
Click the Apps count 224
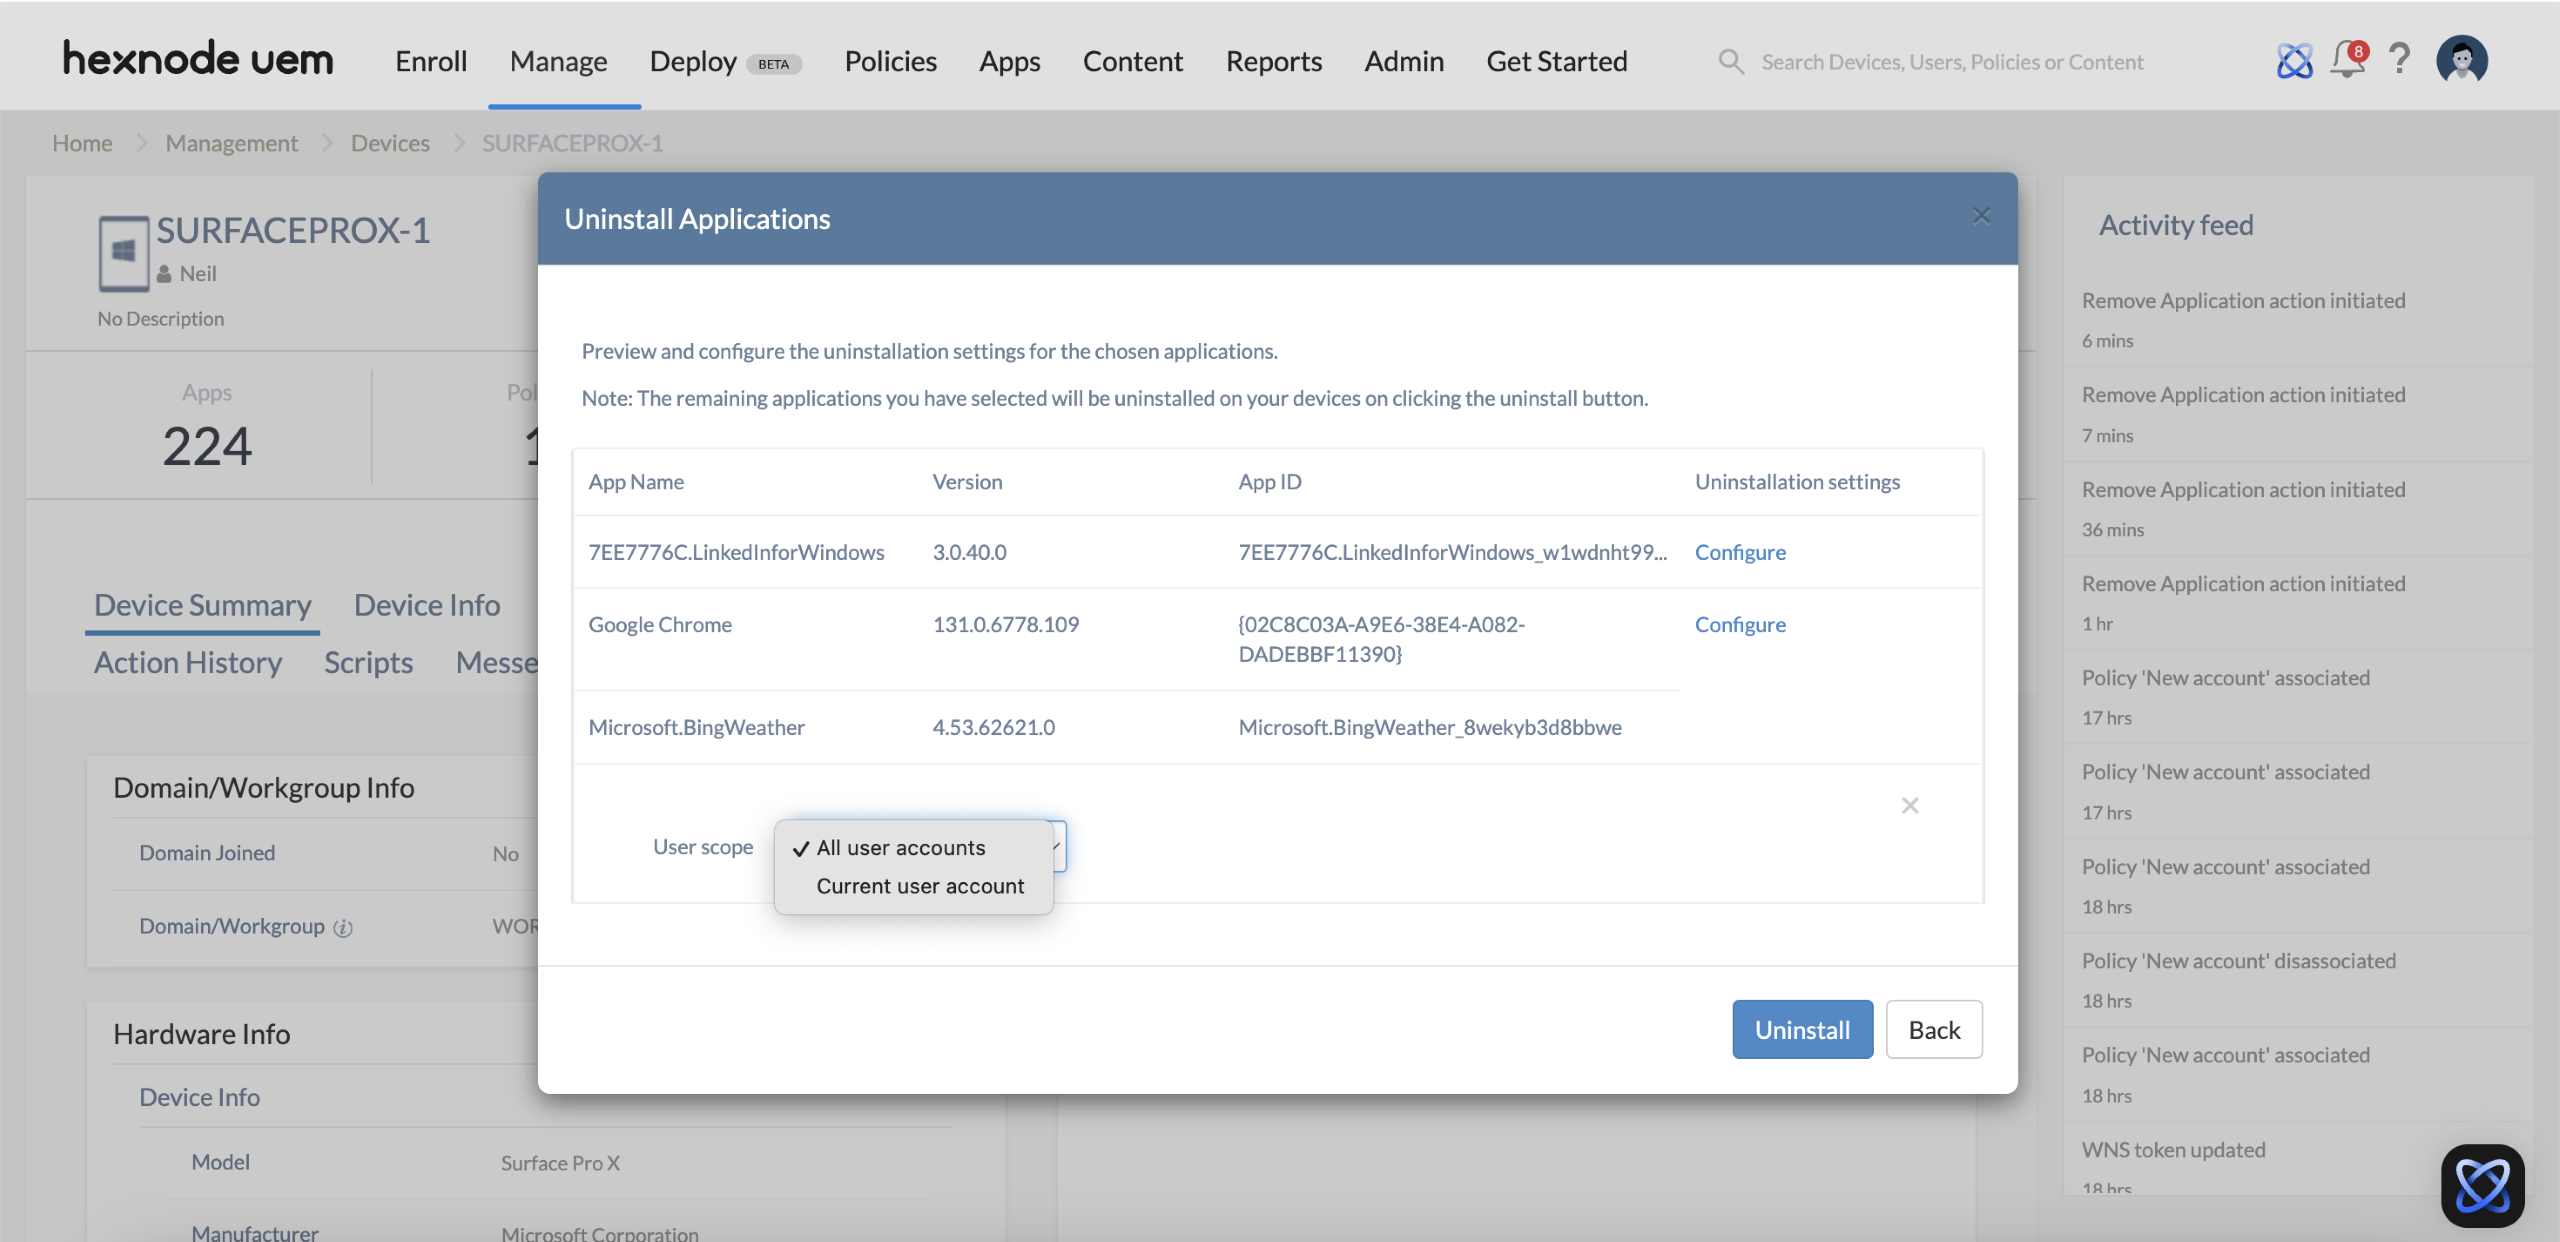point(207,445)
